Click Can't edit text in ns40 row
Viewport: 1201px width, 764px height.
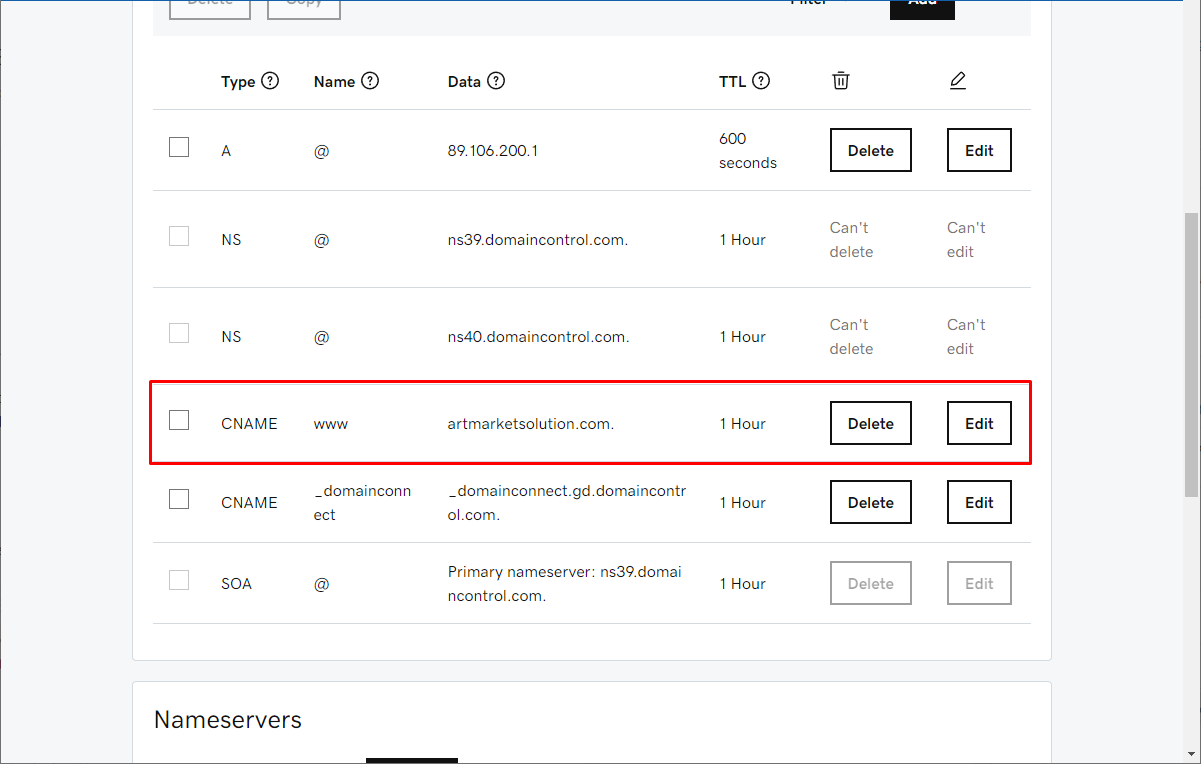tap(966, 337)
